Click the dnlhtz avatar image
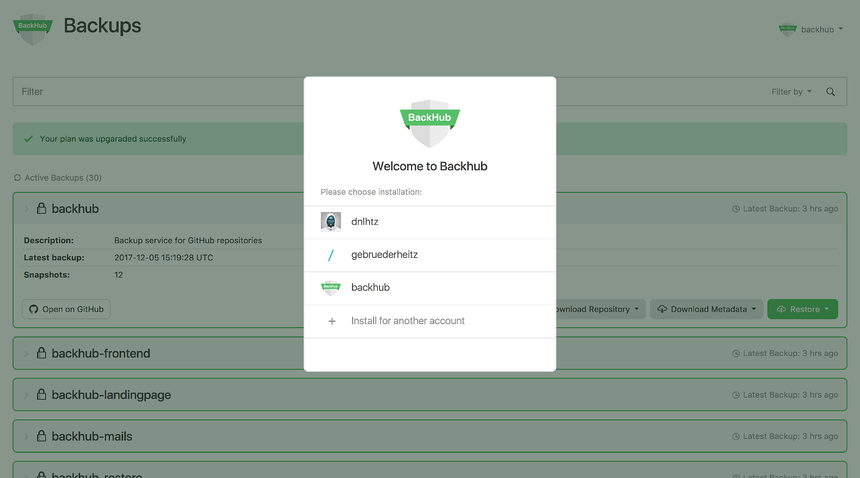Image resolution: width=860 pixels, height=478 pixels. [x=331, y=222]
